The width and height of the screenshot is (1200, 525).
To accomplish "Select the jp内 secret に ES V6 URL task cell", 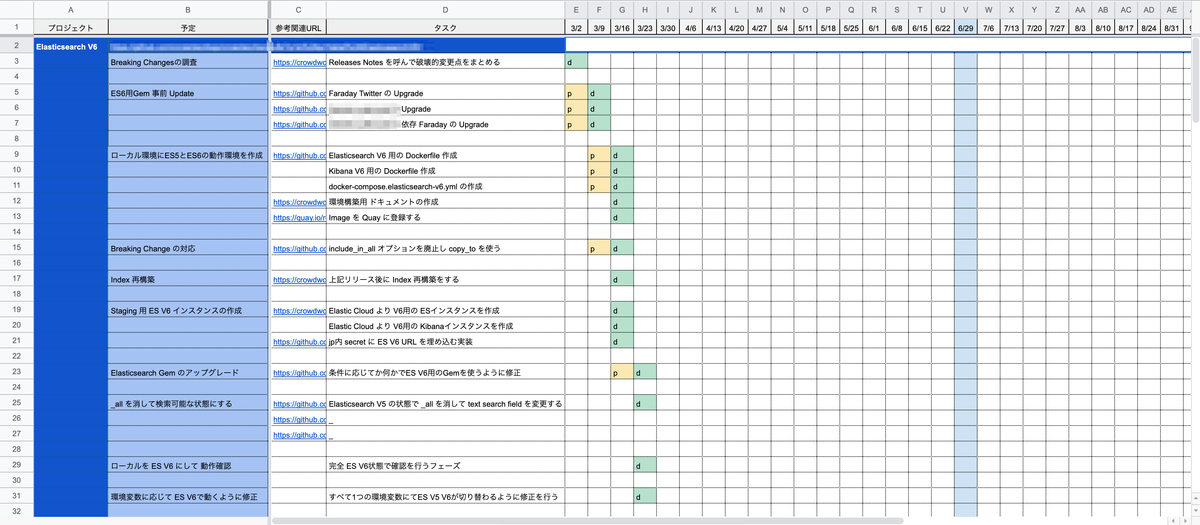I will (x=445, y=341).
